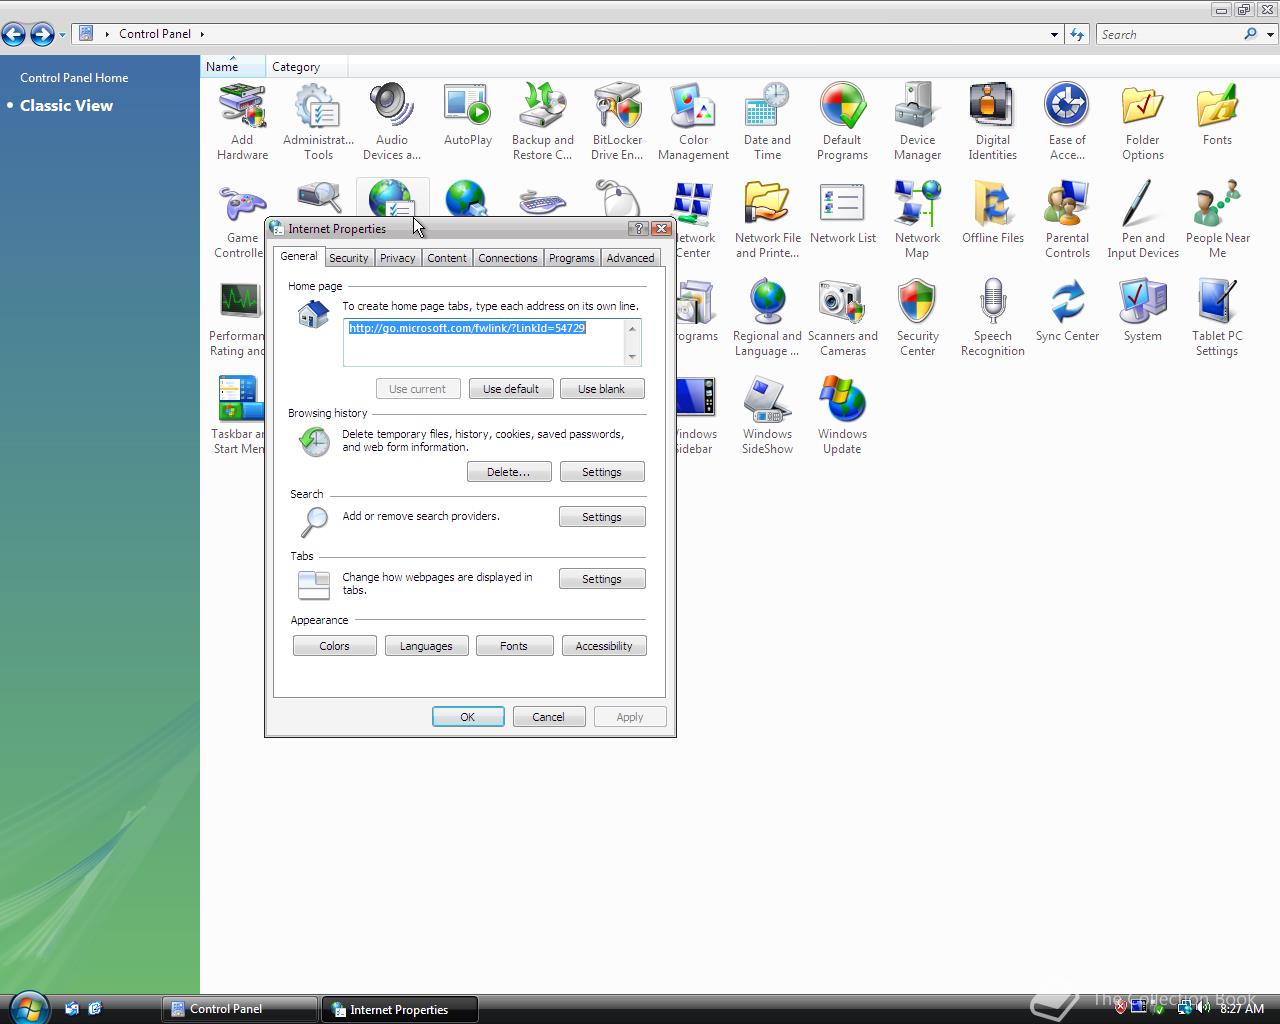Open Tablet PC Settings icon
Image resolution: width=1280 pixels, height=1024 pixels.
1217,318
